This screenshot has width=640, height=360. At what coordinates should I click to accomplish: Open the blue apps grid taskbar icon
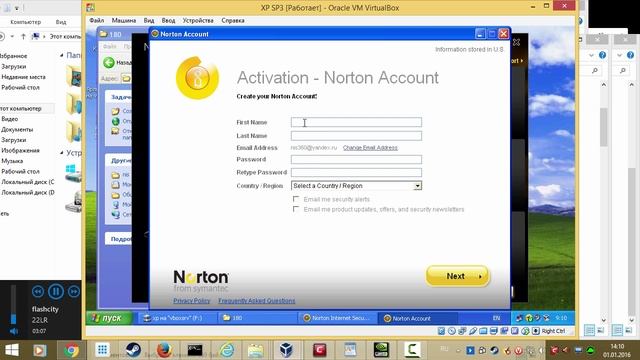click(x=102, y=350)
